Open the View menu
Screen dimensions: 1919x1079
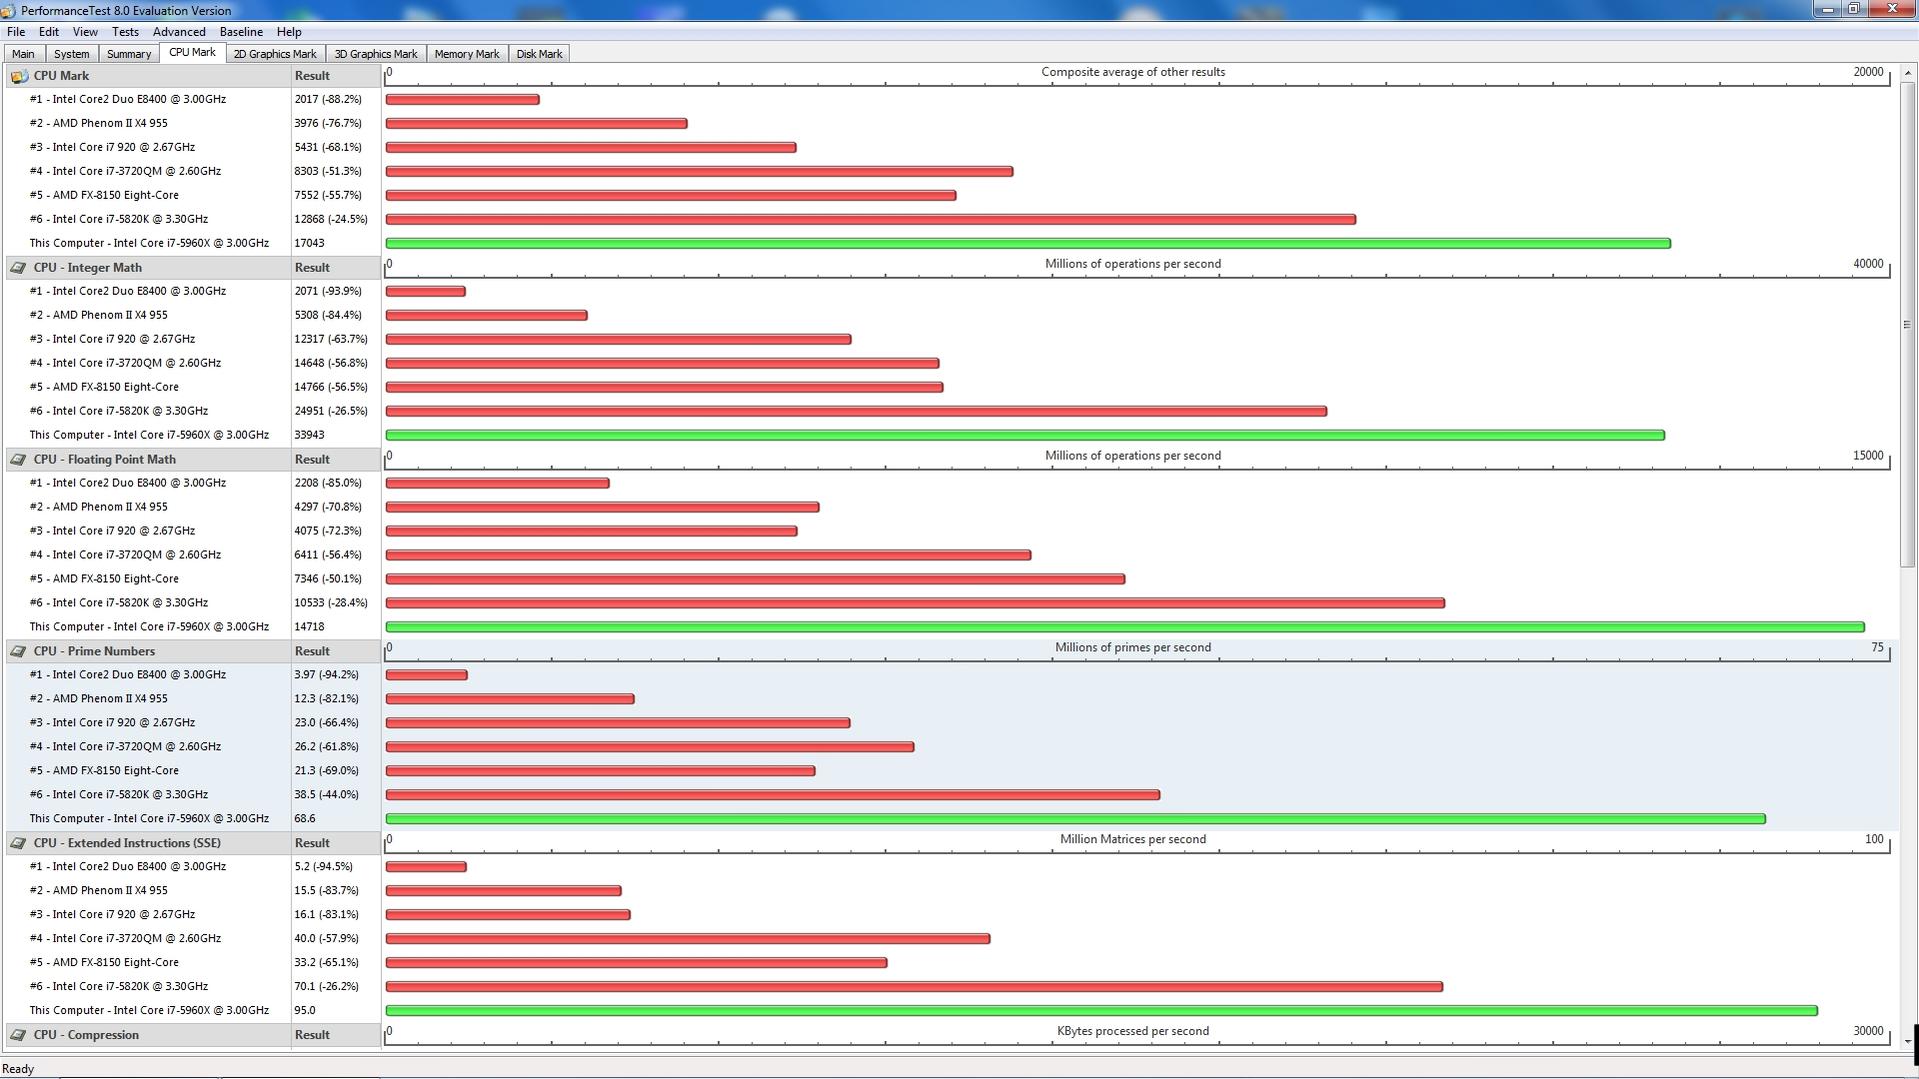[85, 32]
